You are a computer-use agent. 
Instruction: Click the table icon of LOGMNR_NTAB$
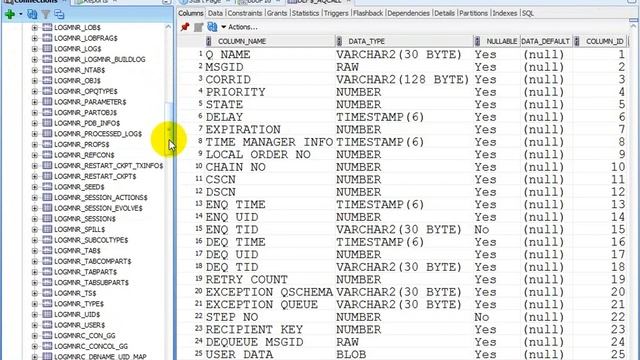(x=47, y=70)
